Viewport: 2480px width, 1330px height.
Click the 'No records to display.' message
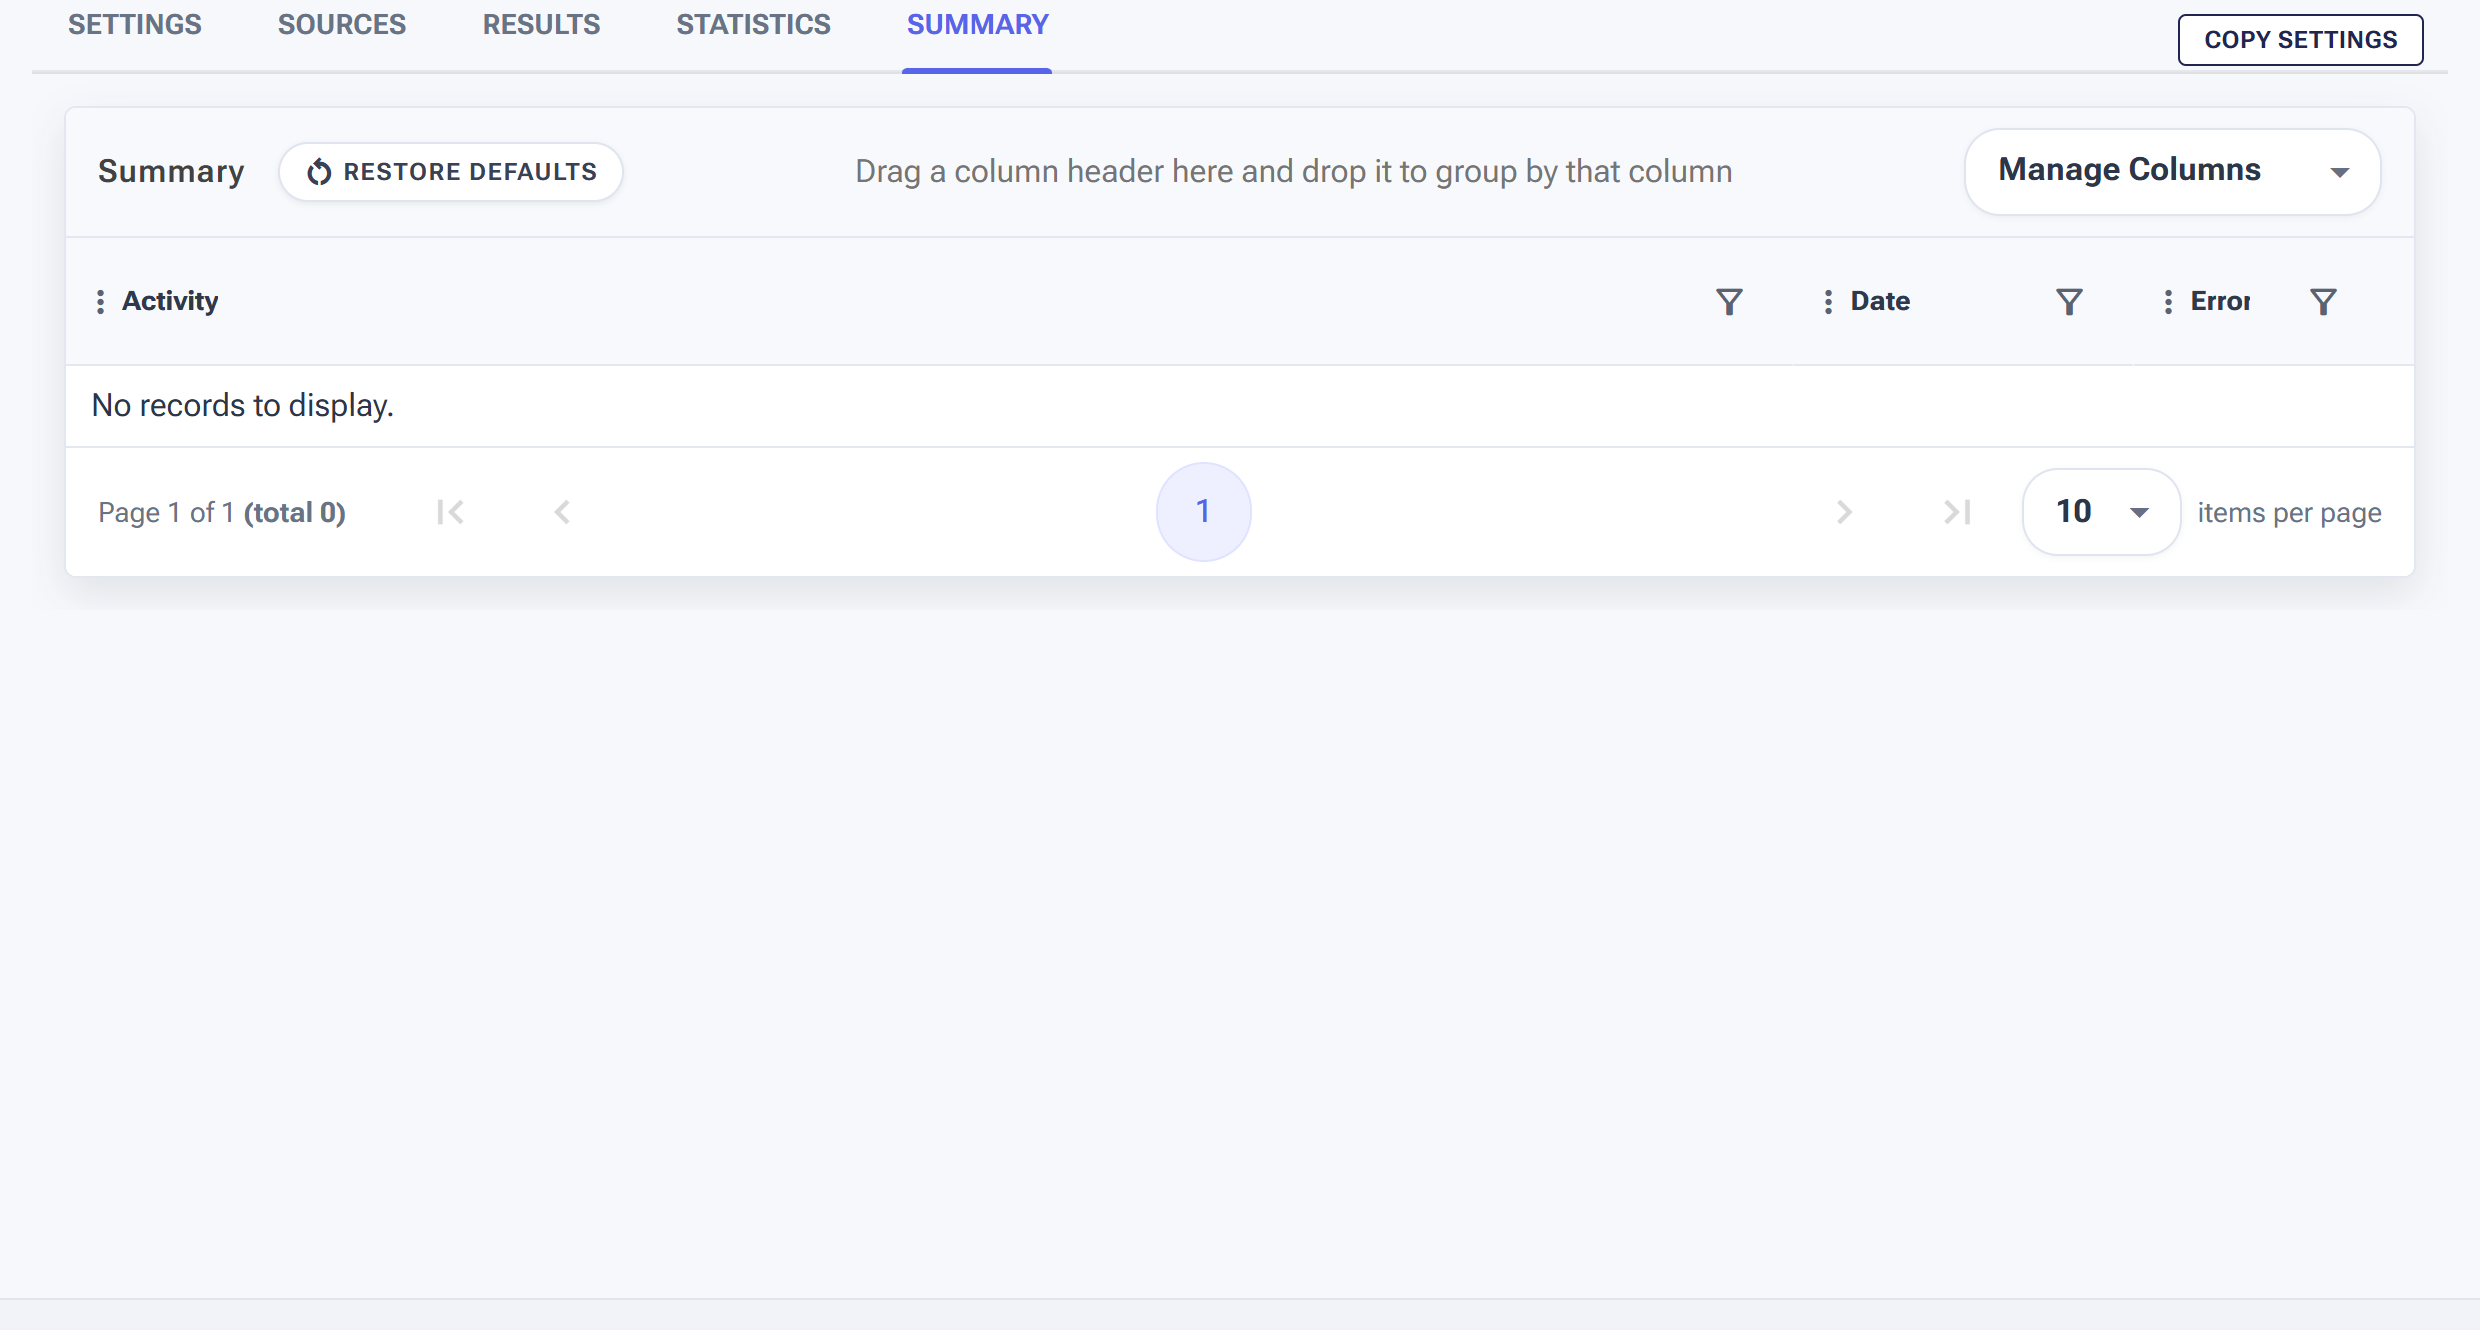point(243,405)
